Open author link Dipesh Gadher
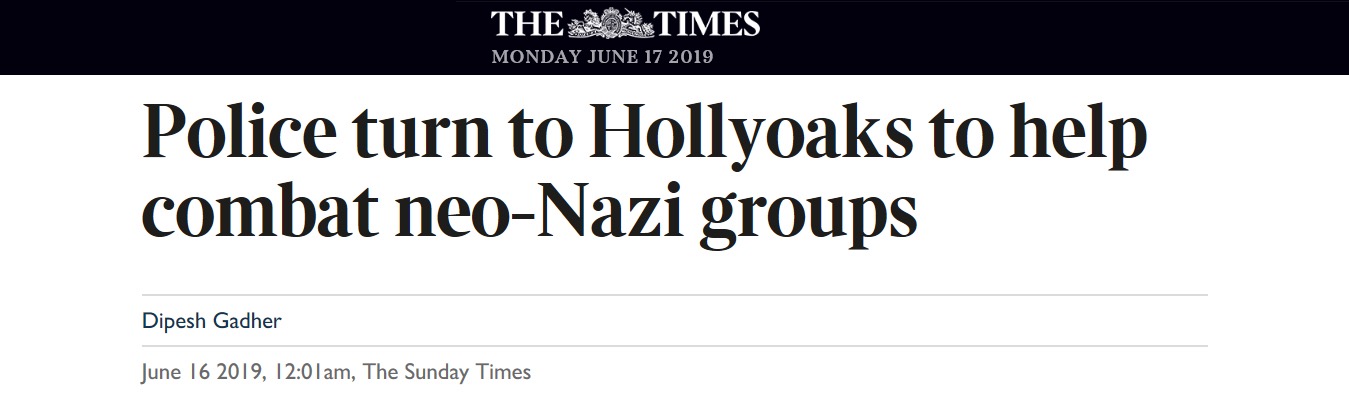Screen dimensions: 1349x406 pyautogui.click(x=212, y=320)
